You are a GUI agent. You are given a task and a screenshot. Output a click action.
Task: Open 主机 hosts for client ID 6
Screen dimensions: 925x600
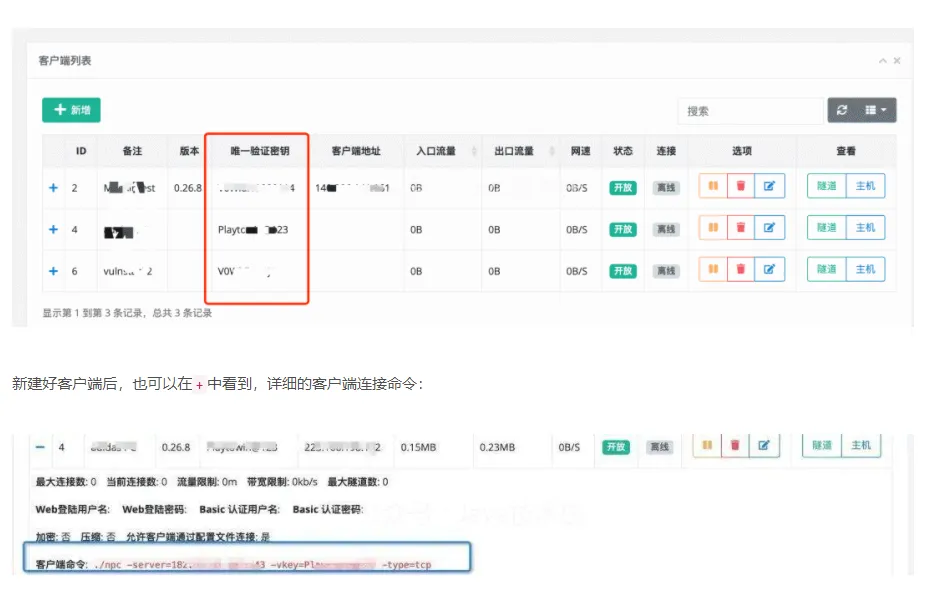pos(865,270)
